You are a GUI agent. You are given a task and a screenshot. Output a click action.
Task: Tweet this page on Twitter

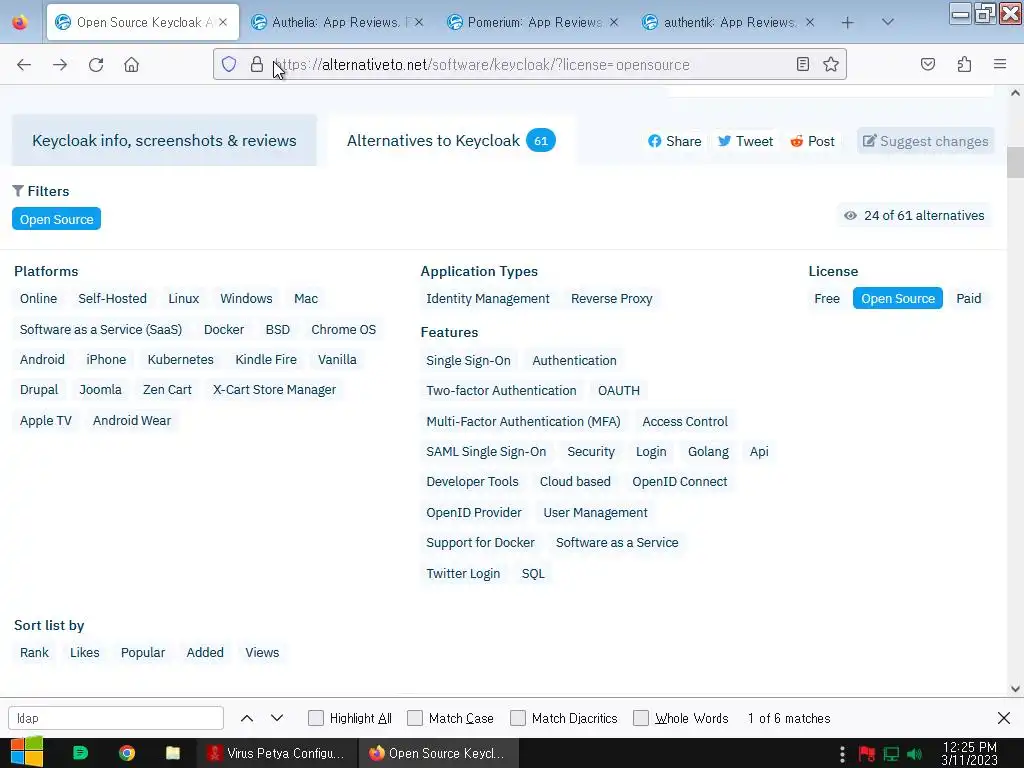coord(745,141)
